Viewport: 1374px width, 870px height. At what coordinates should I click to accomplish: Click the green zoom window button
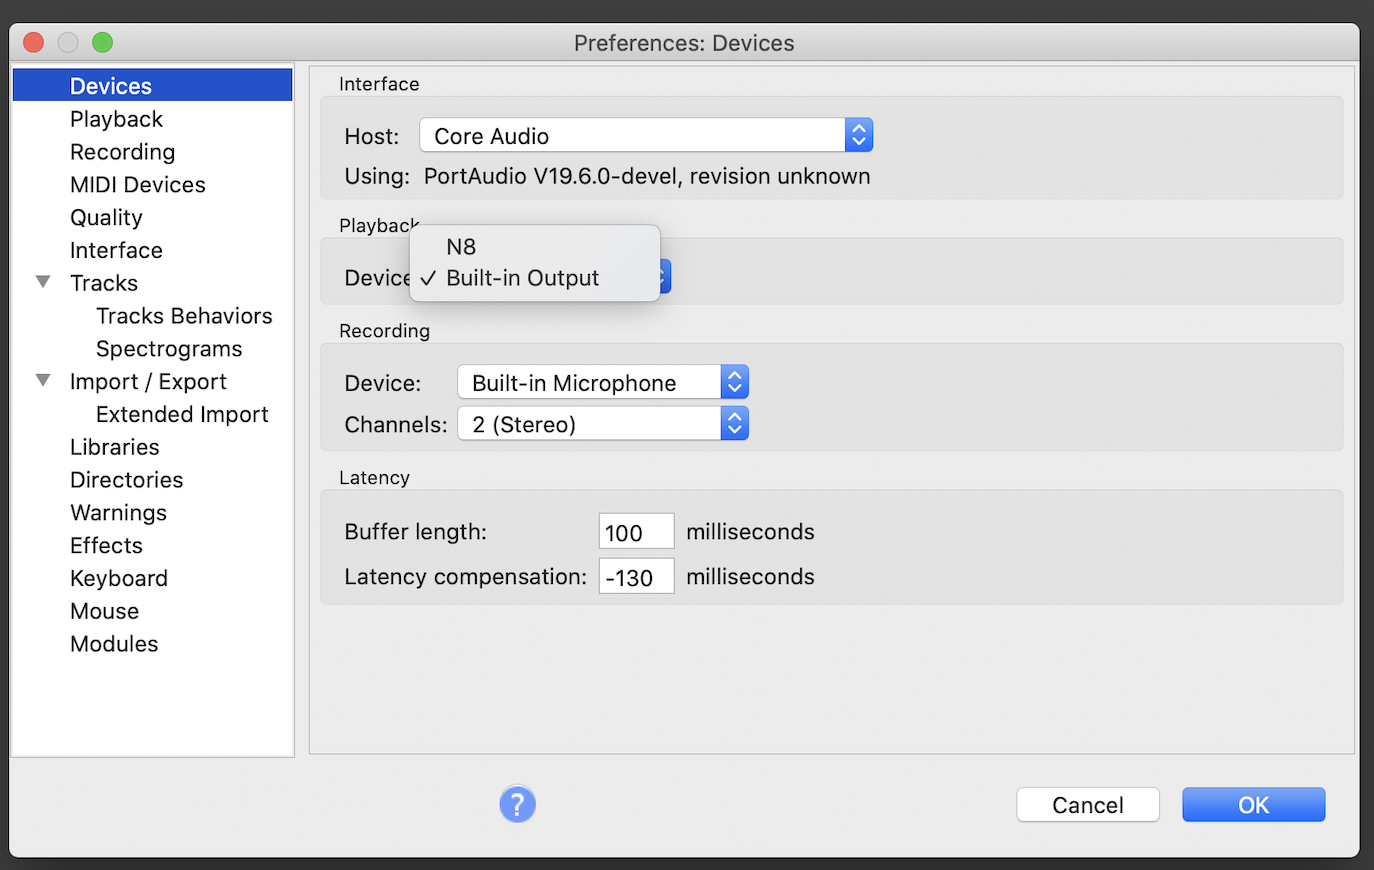[102, 42]
